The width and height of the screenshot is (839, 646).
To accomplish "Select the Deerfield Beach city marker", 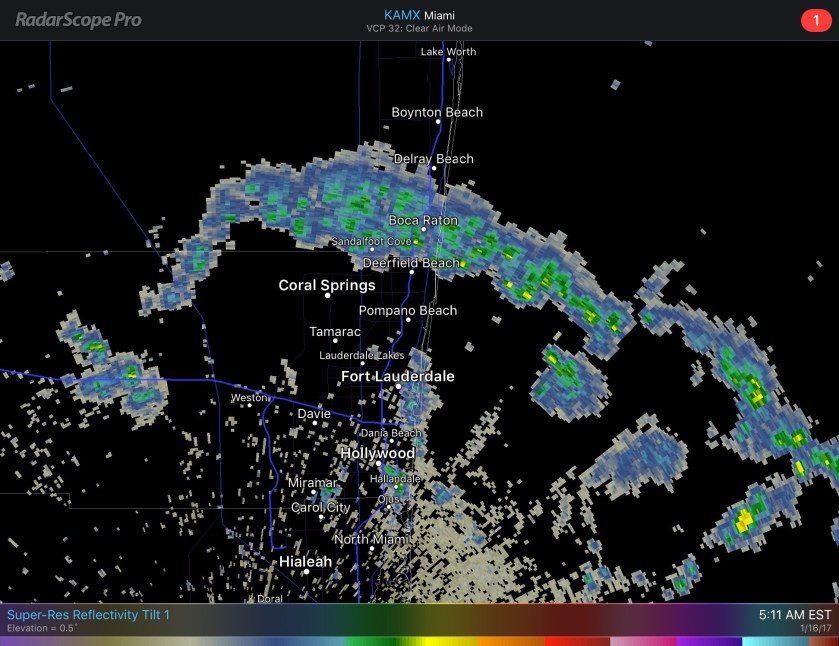I will tap(412, 272).
